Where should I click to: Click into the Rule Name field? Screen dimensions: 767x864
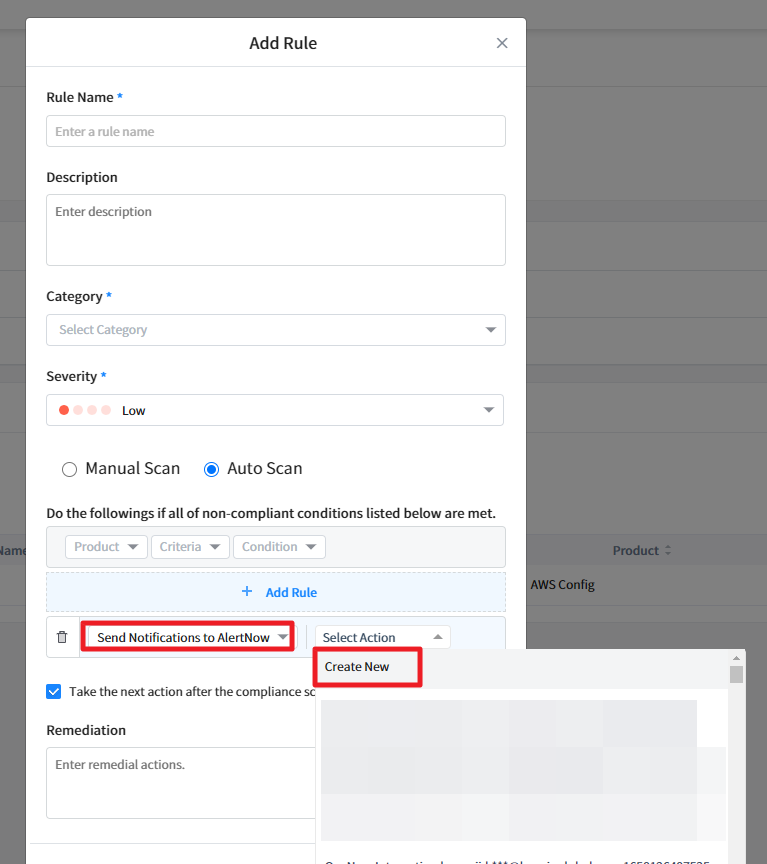(275, 132)
